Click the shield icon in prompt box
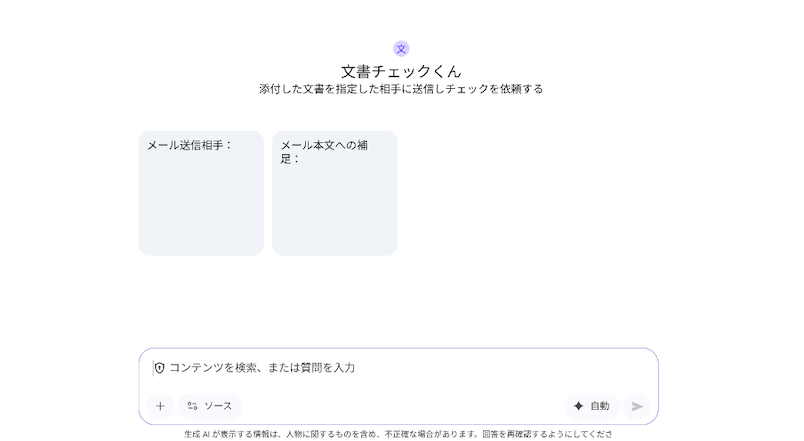Image resolution: width=804 pixels, height=441 pixels. click(159, 368)
